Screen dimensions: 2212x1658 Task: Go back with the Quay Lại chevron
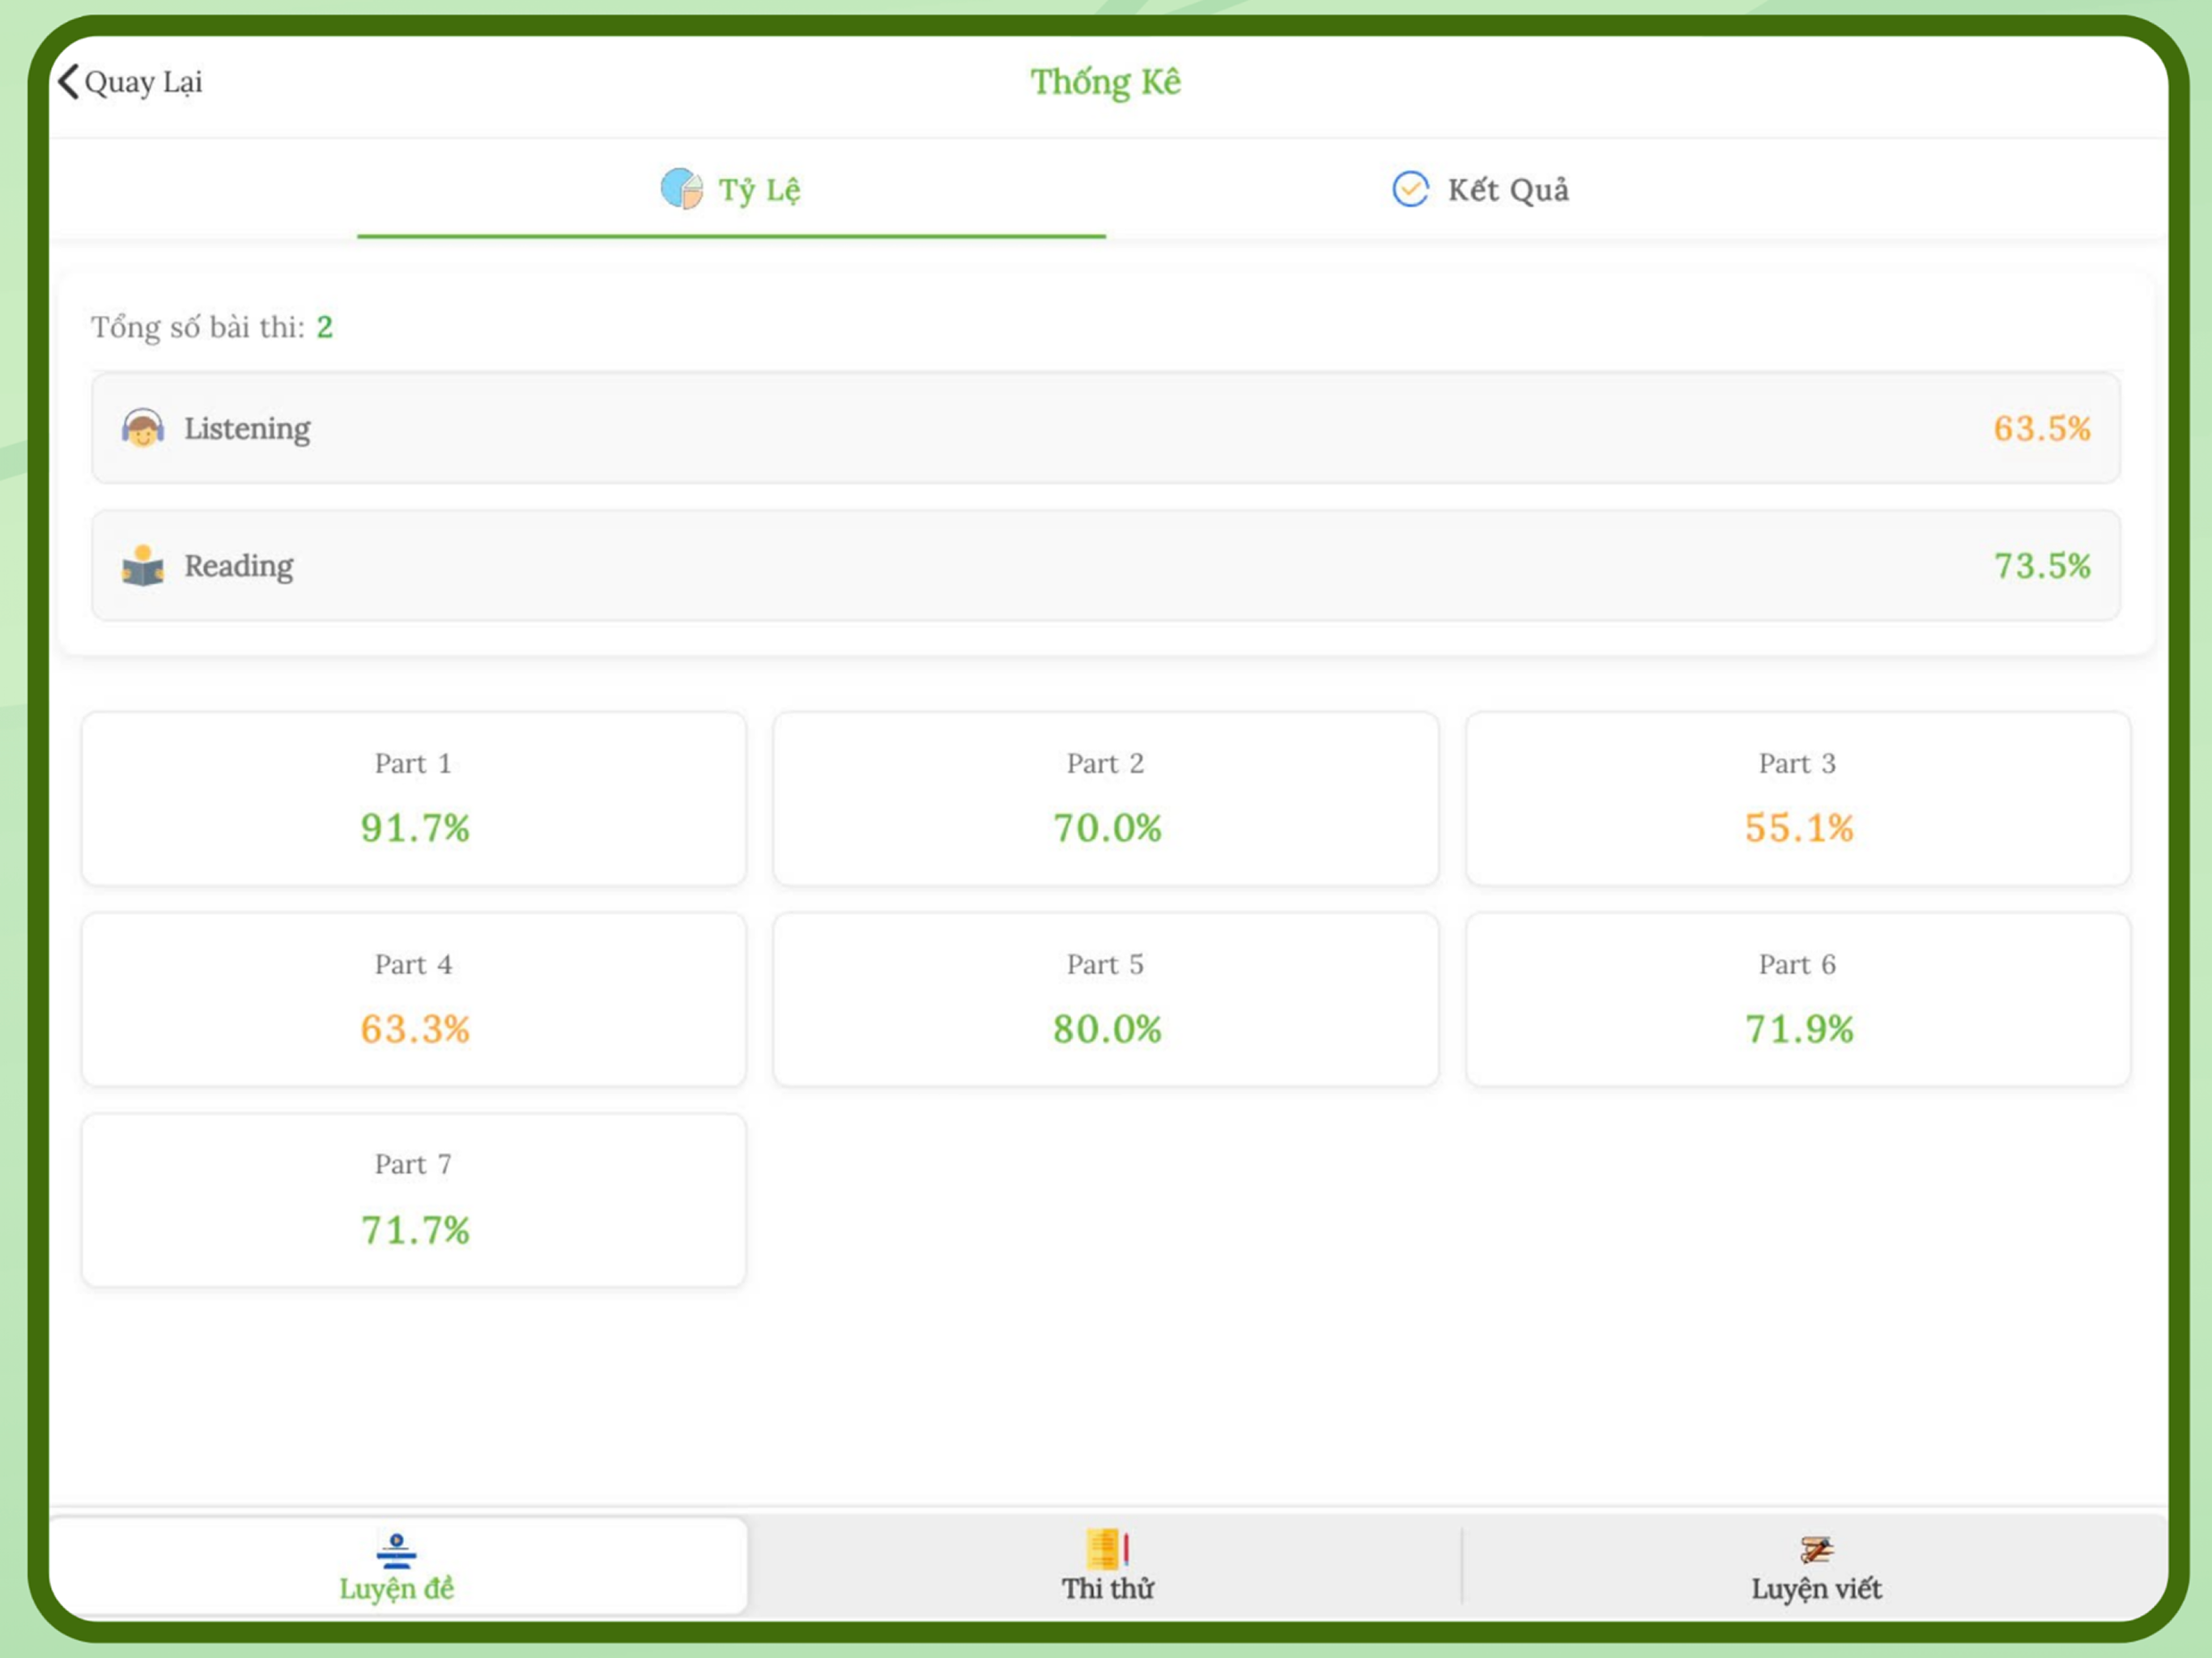68,81
